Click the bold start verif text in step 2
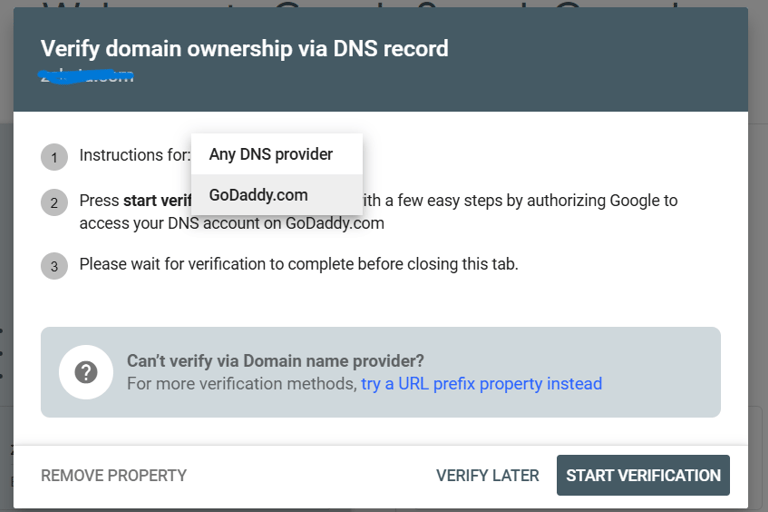 (x=157, y=200)
